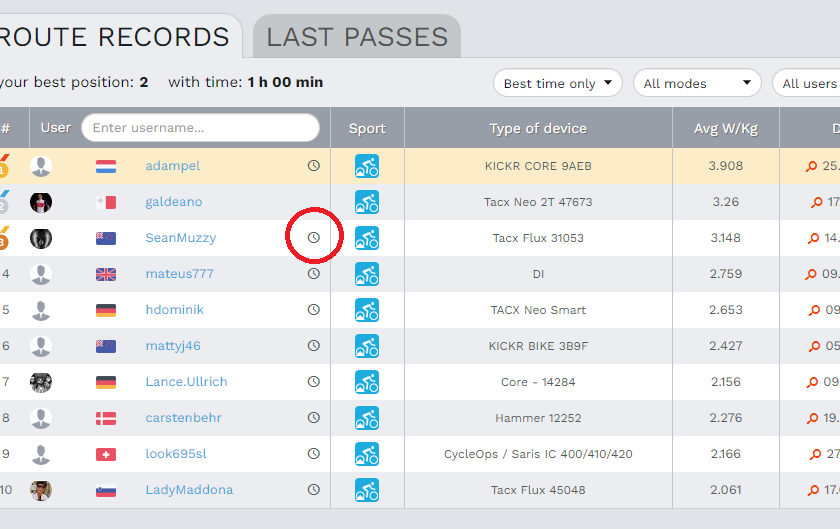The image size is (840, 529).
Task: Open mateus777 user profile link
Action: pos(179,273)
